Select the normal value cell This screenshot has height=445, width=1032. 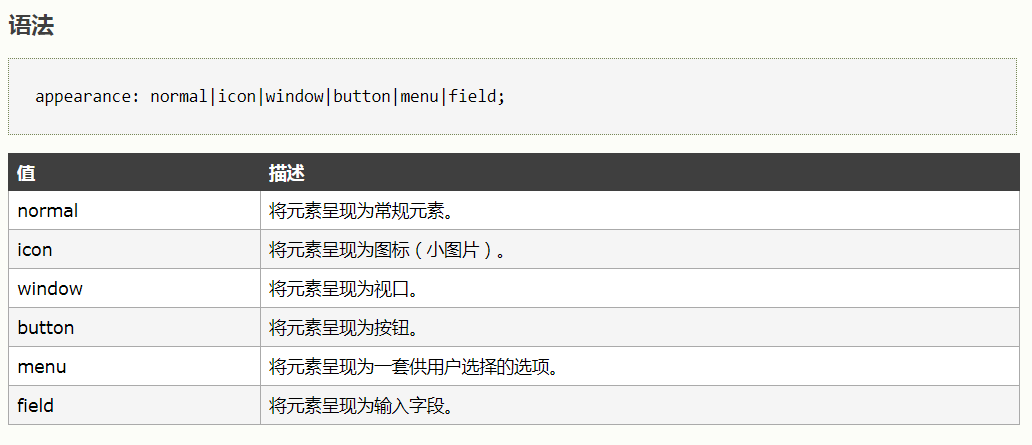(x=134, y=211)
